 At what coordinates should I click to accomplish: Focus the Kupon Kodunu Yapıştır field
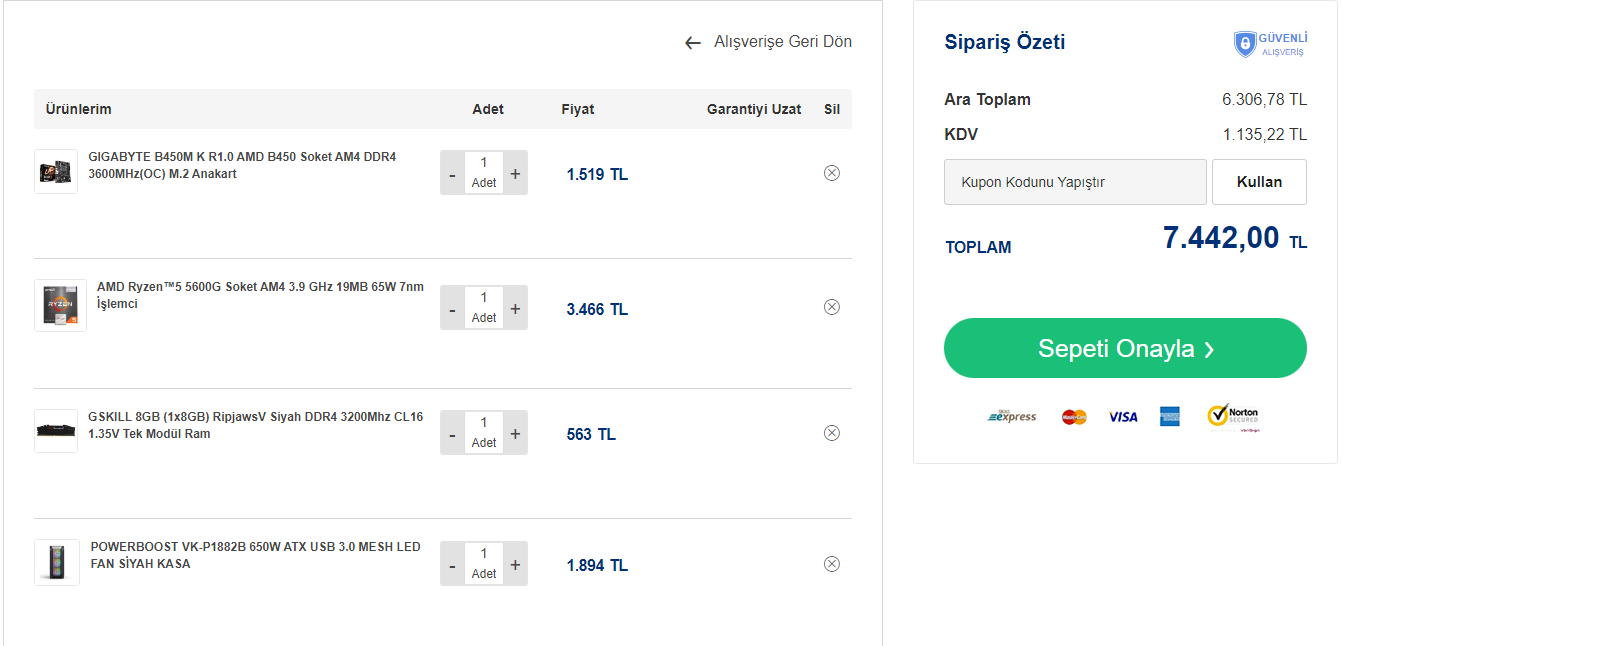click(x=1074, y=182)
